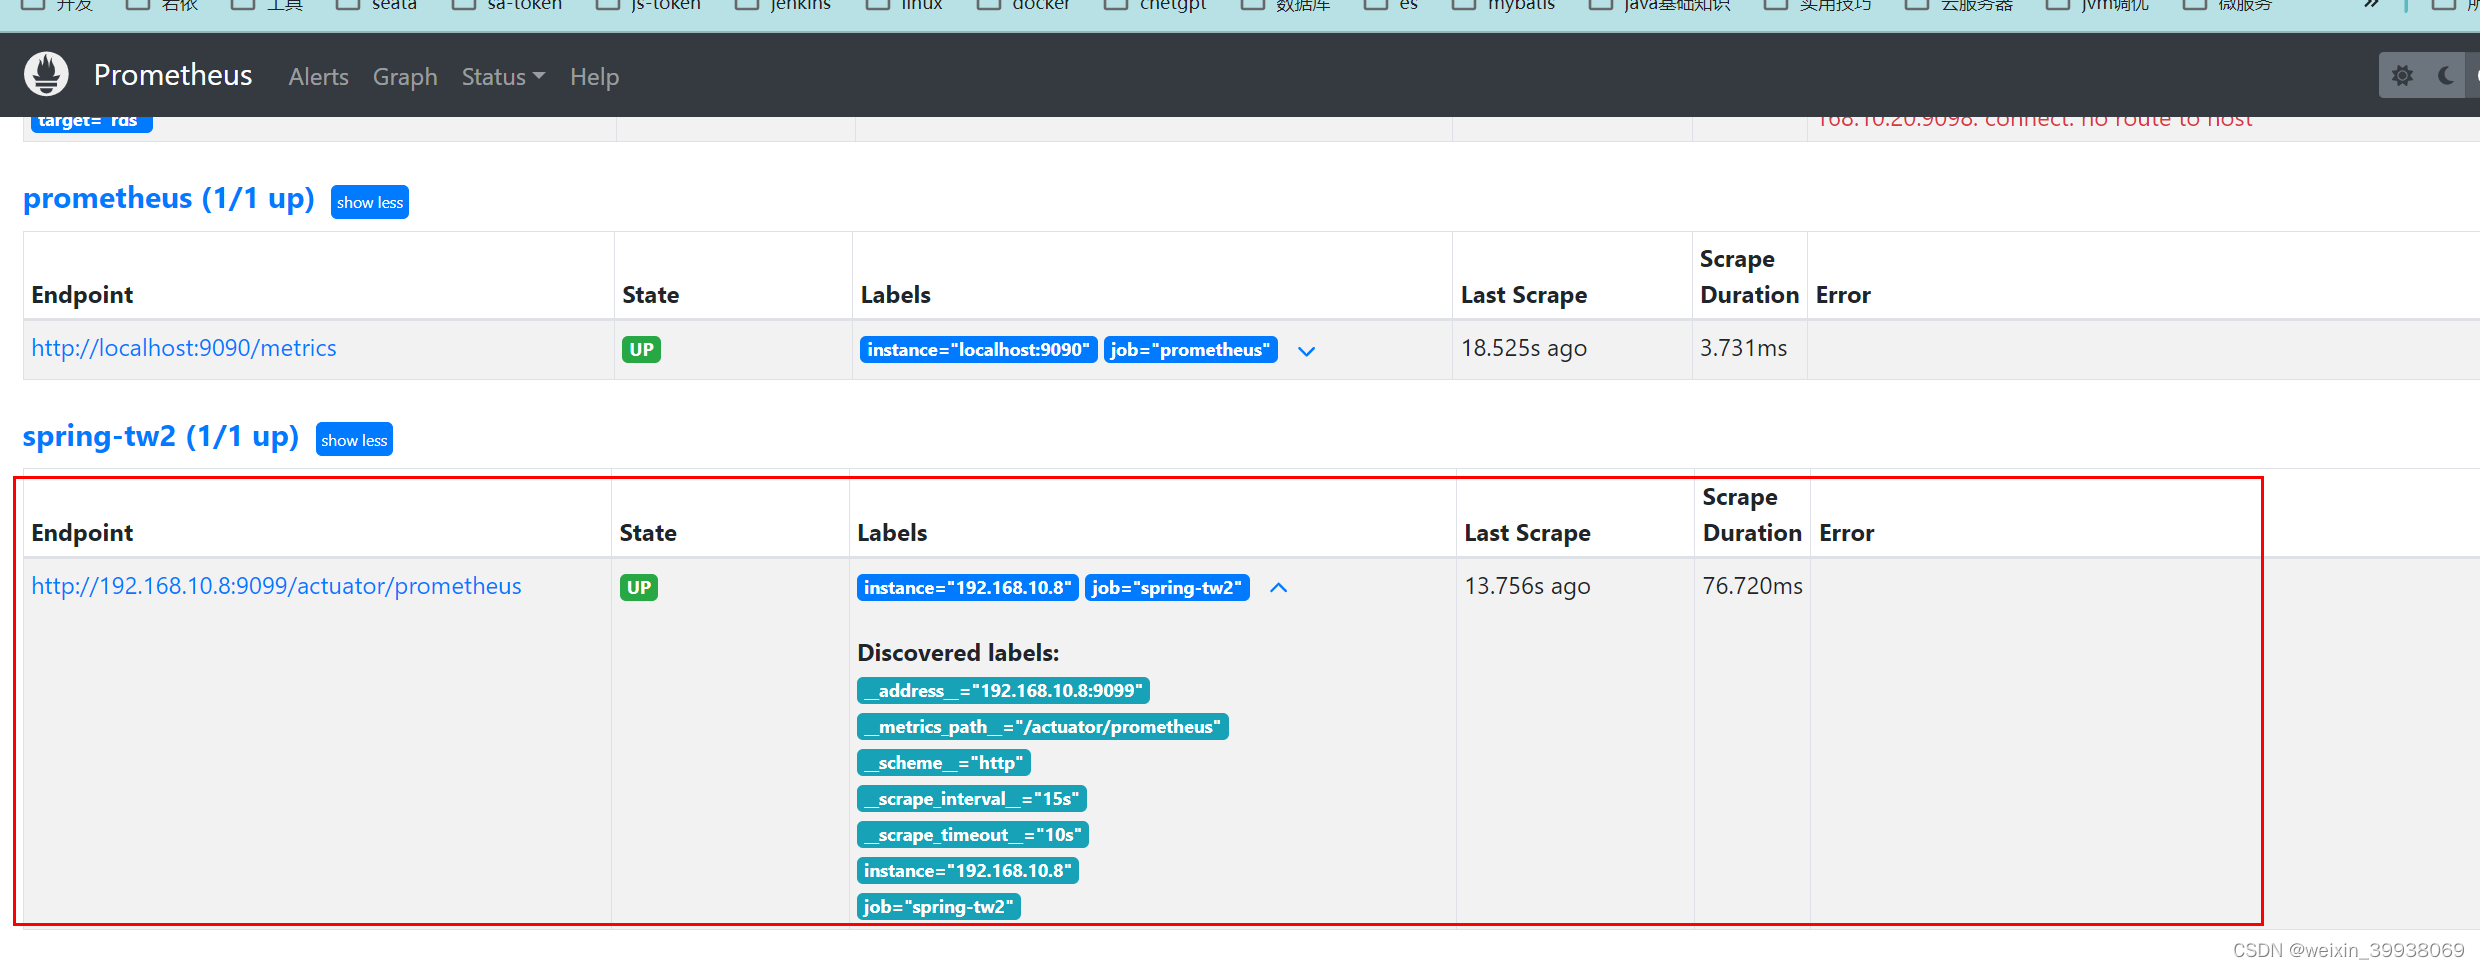
Task: Click the __address__="192.168.10.8:9099" discovered label
Action: coord(1003,690)
